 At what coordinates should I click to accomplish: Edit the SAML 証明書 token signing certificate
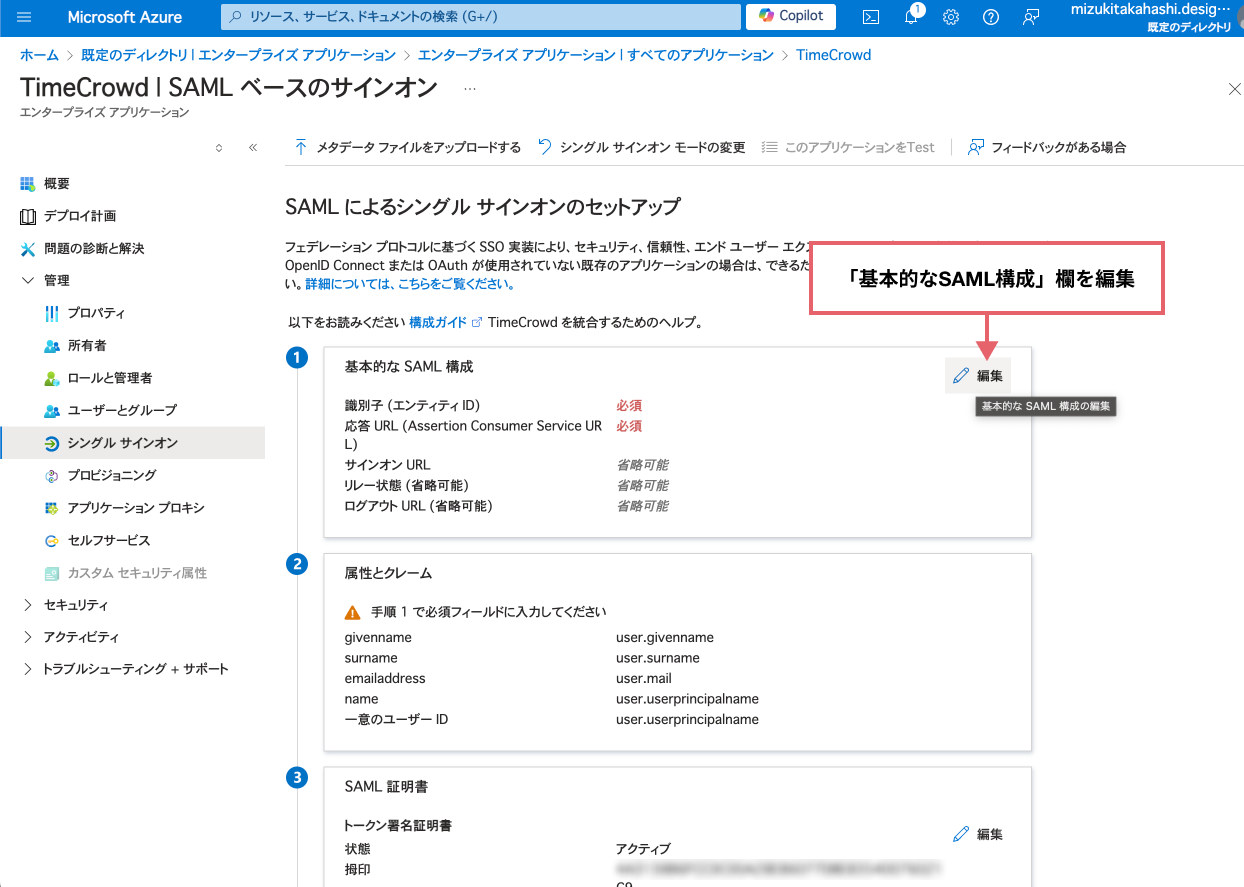pyautogui.click(x=977, y=832)
